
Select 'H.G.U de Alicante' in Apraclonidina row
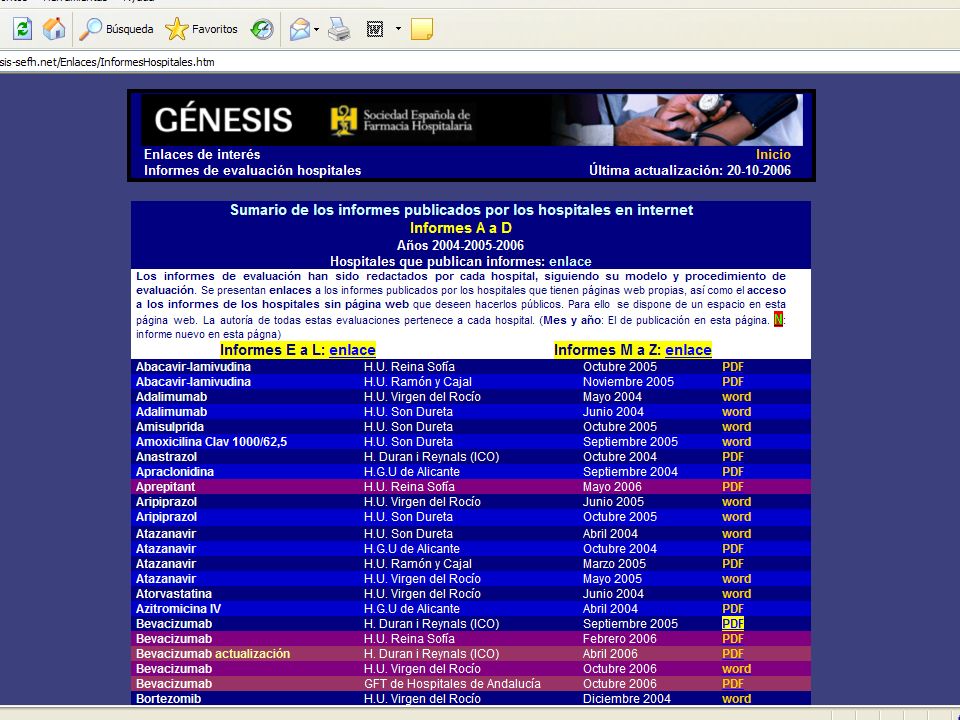(411, 471)
